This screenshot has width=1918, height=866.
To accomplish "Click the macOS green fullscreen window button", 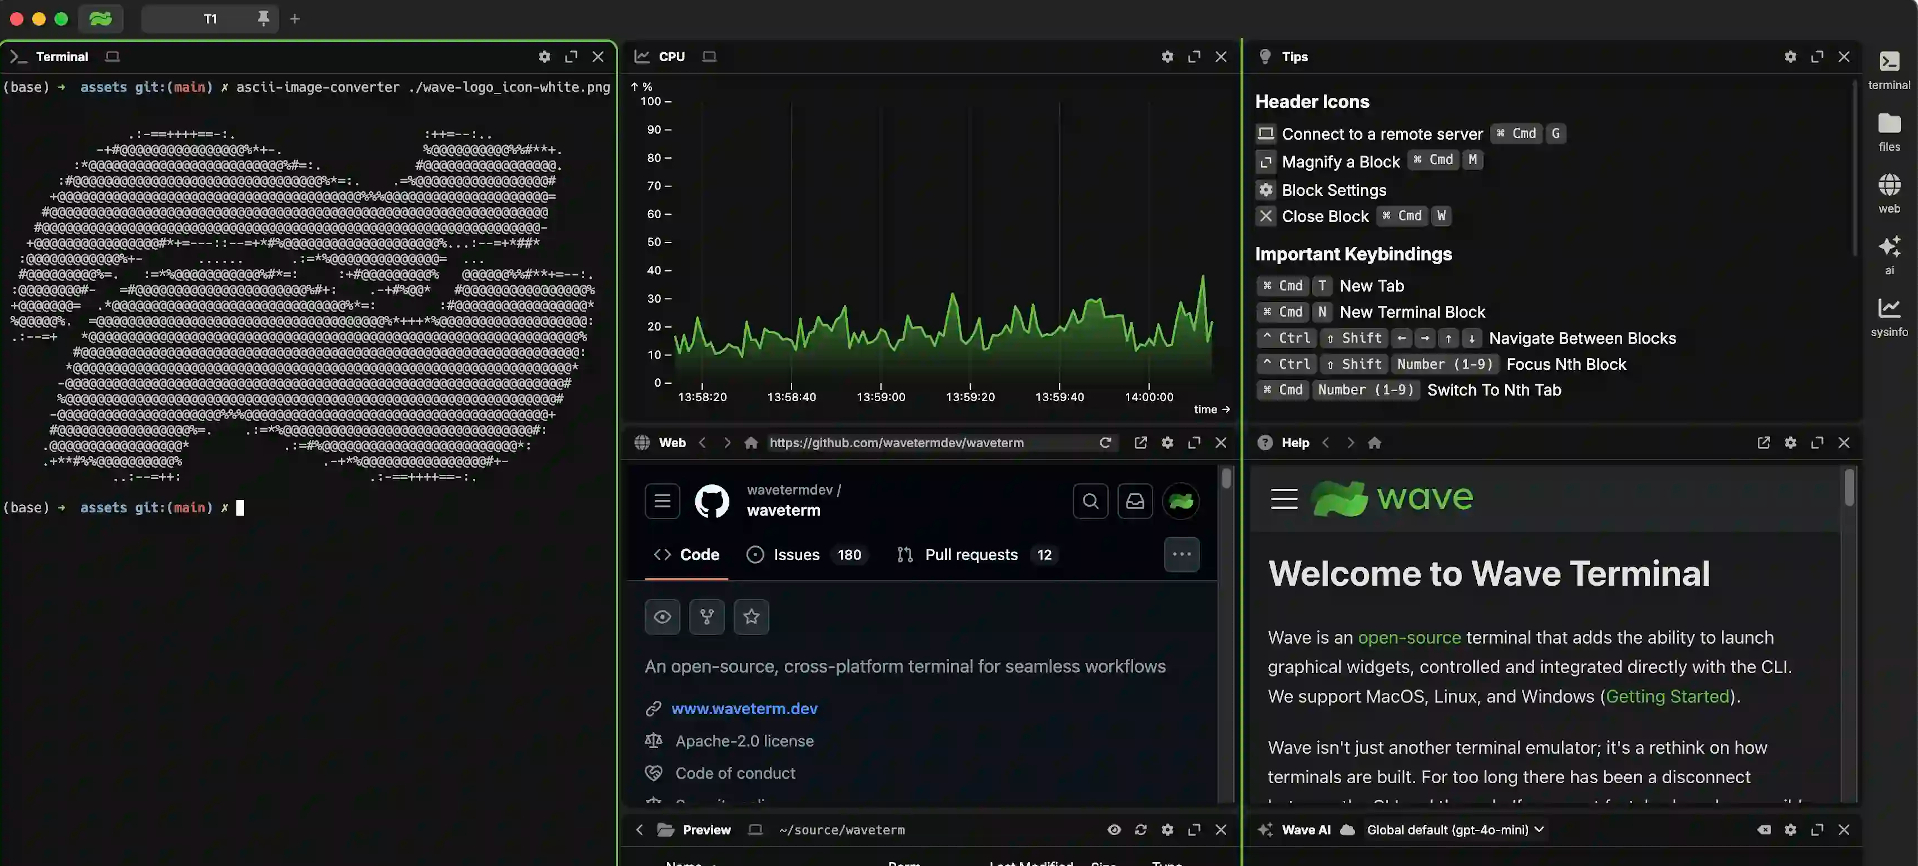I will 61,18.
